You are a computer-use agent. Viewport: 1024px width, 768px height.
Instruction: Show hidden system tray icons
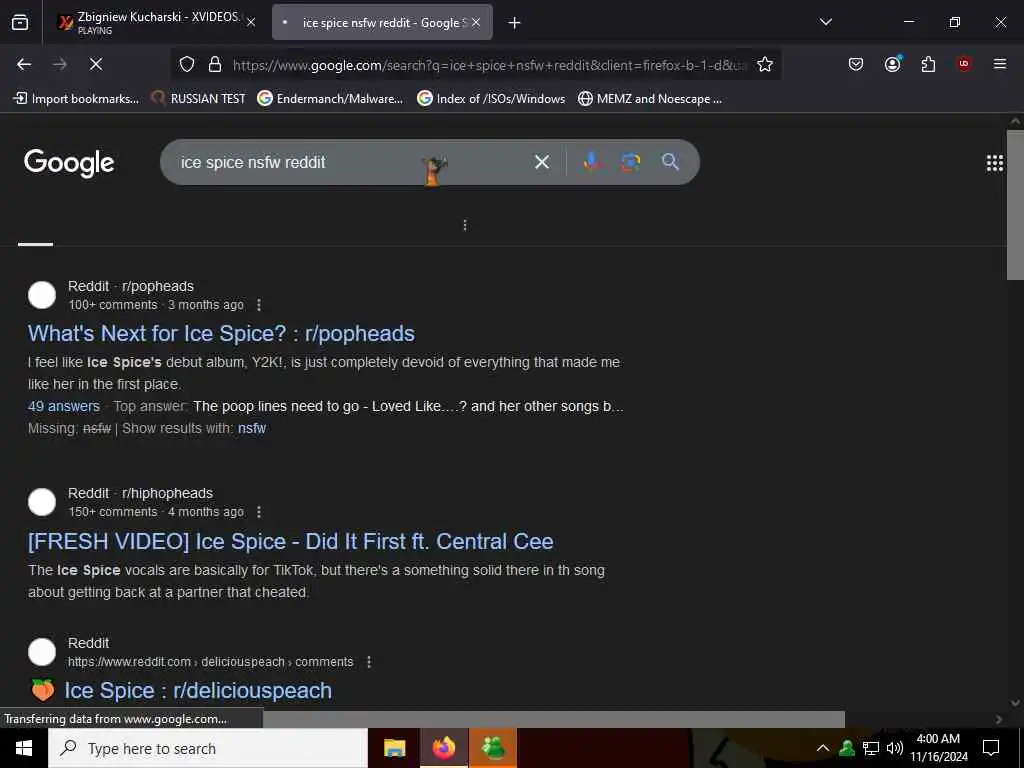point(823,748)
